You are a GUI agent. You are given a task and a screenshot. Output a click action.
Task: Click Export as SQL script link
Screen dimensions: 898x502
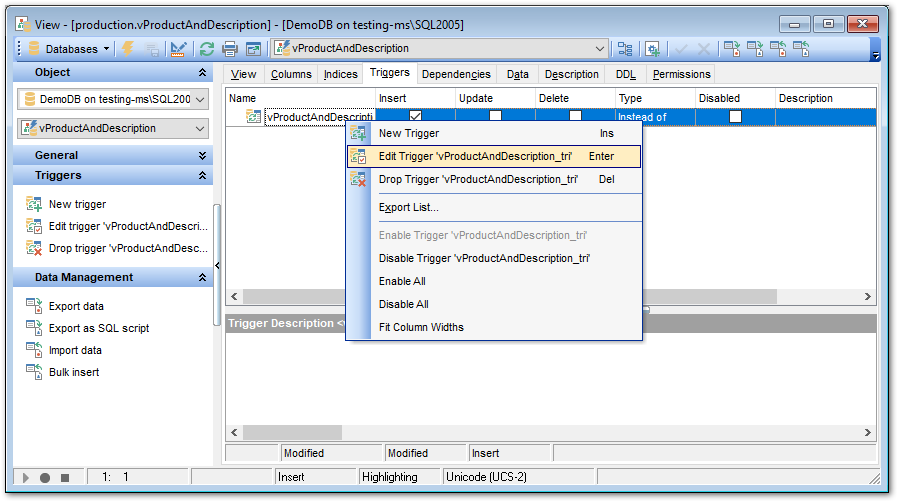(99, 328)
